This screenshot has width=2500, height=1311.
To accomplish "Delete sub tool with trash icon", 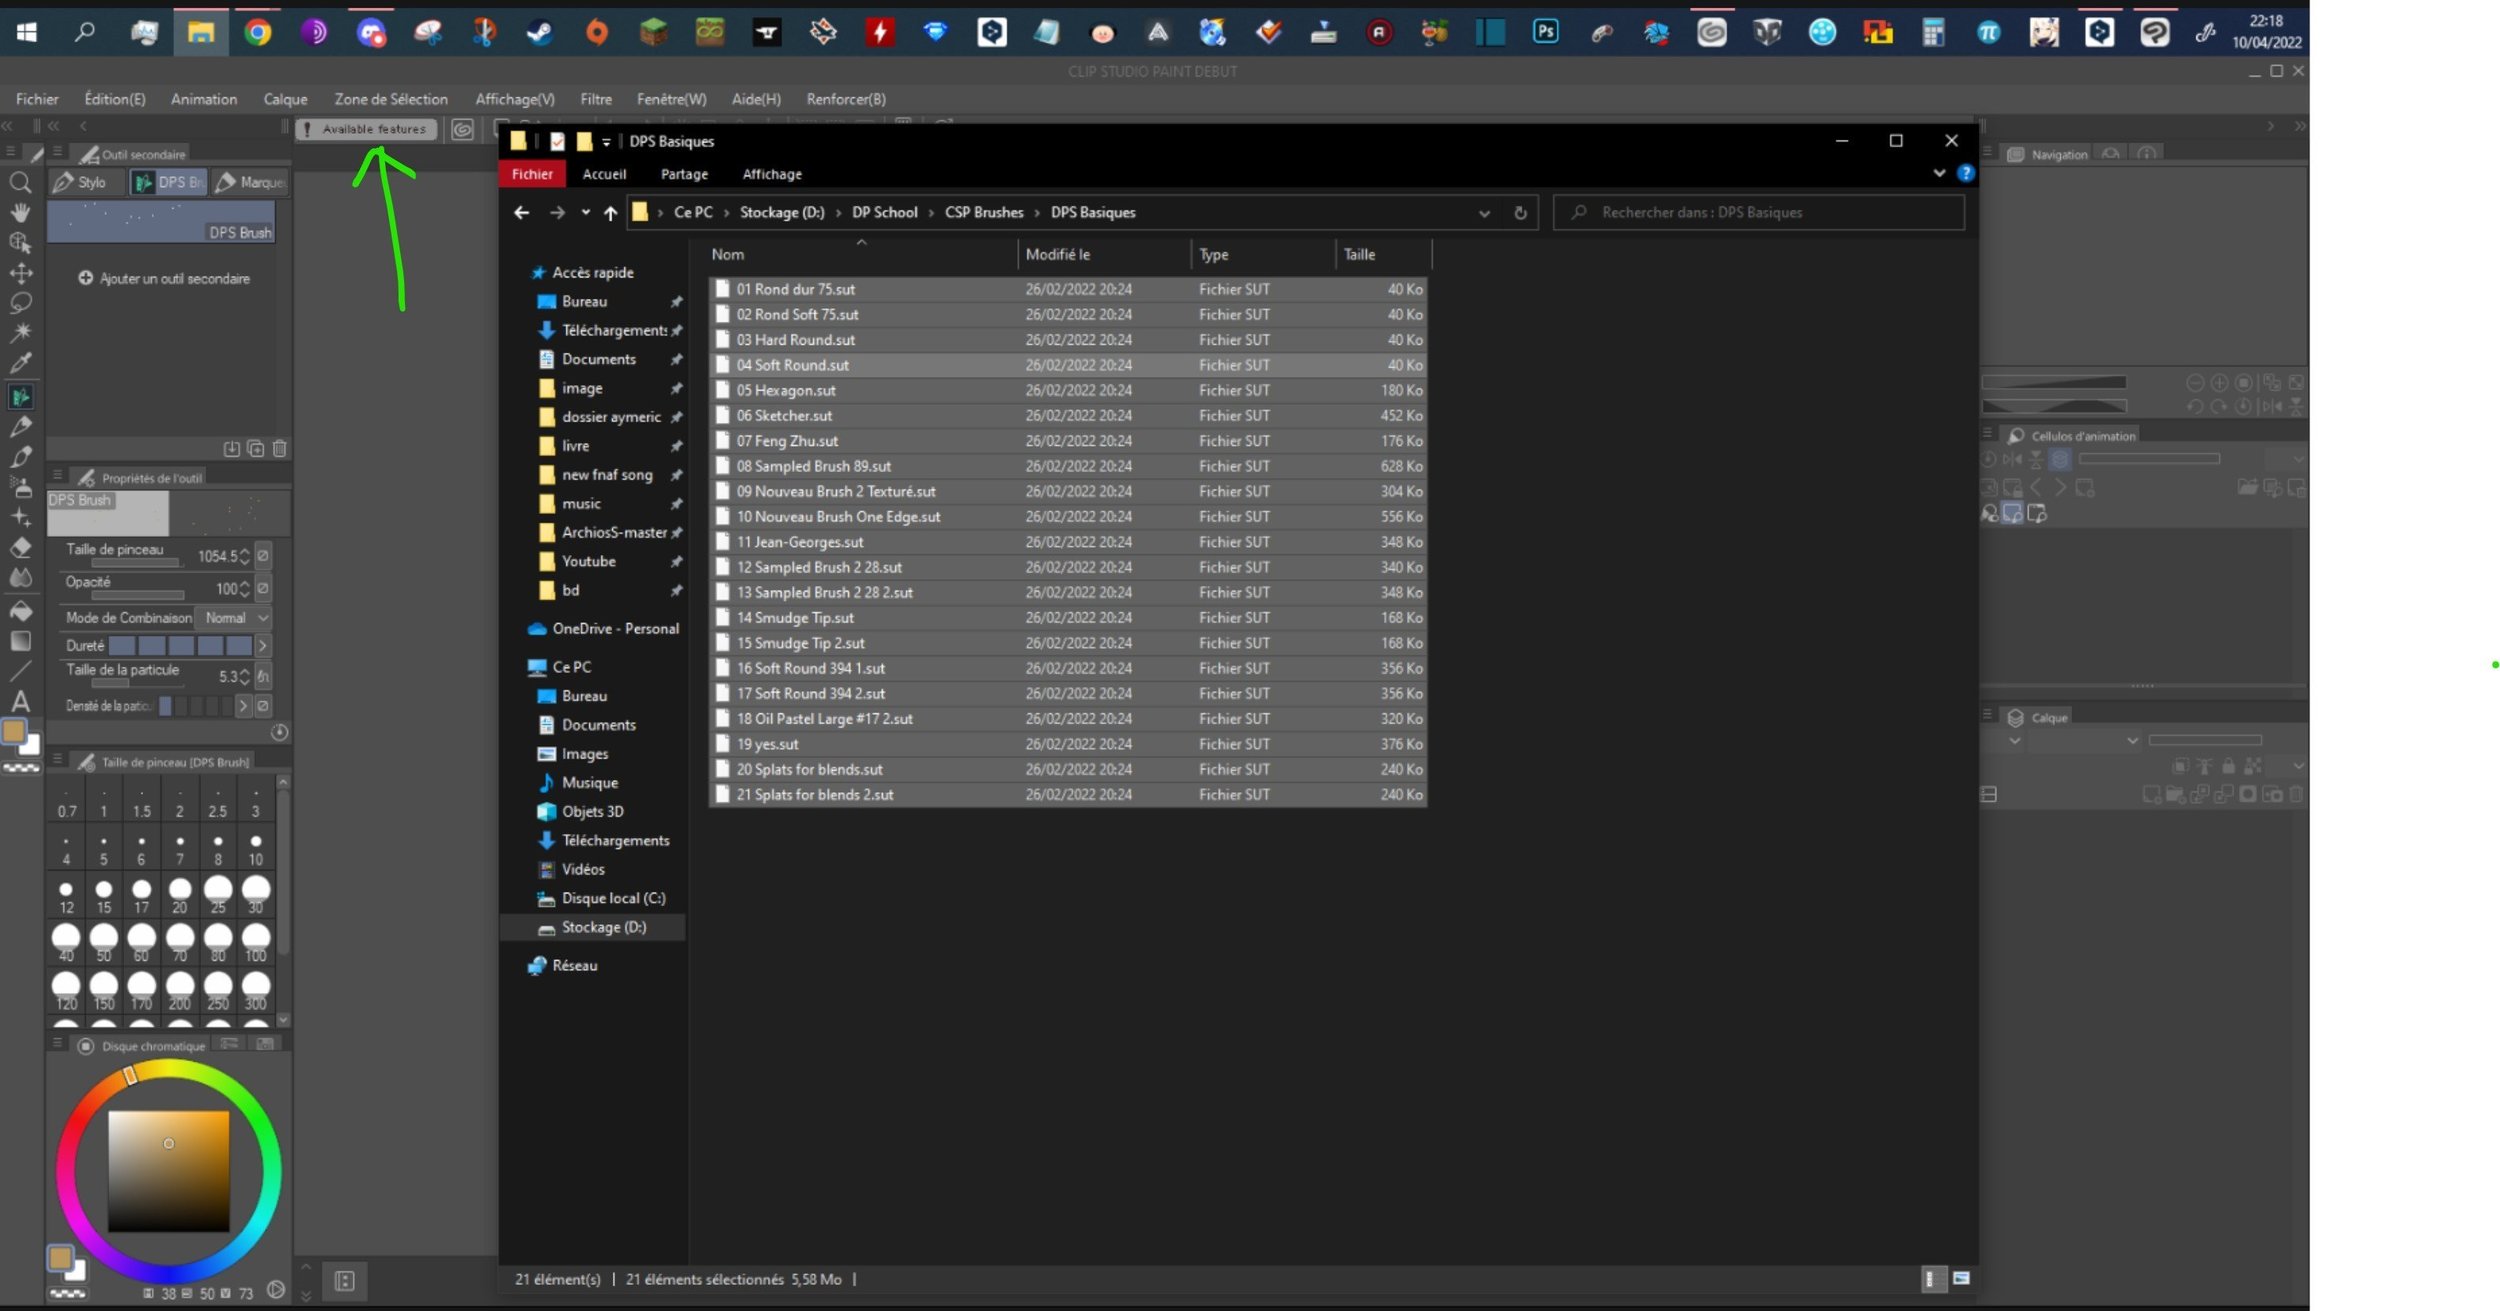I will click(x=280, y=449).
